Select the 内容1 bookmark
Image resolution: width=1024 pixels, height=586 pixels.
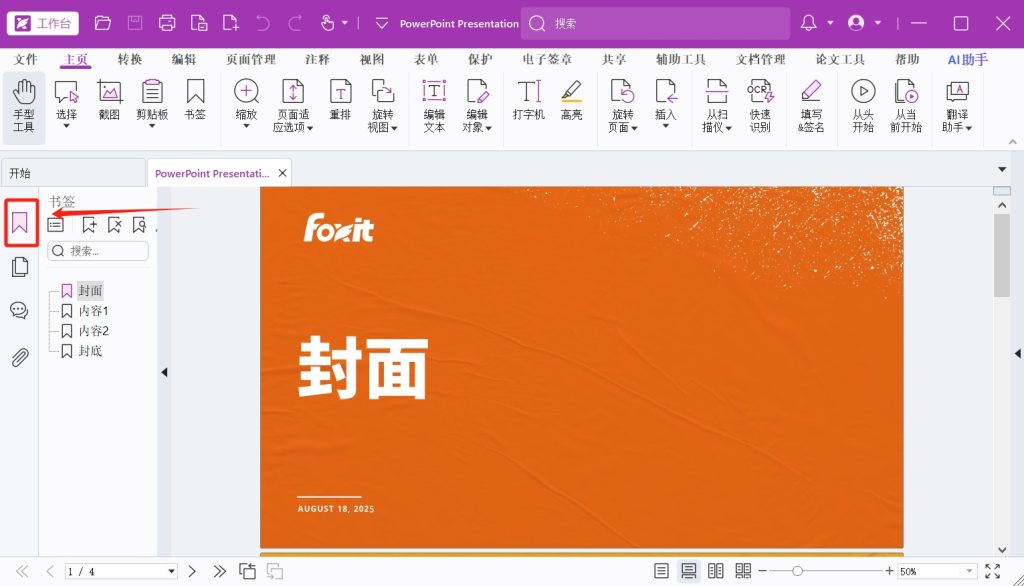[x=93, y=311]
